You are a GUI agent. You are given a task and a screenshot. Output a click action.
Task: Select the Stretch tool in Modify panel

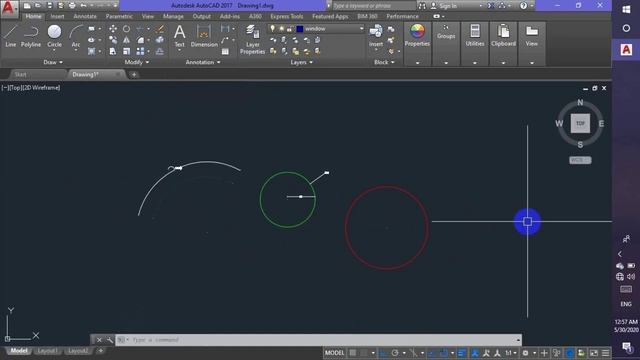(x=113, y=51)
